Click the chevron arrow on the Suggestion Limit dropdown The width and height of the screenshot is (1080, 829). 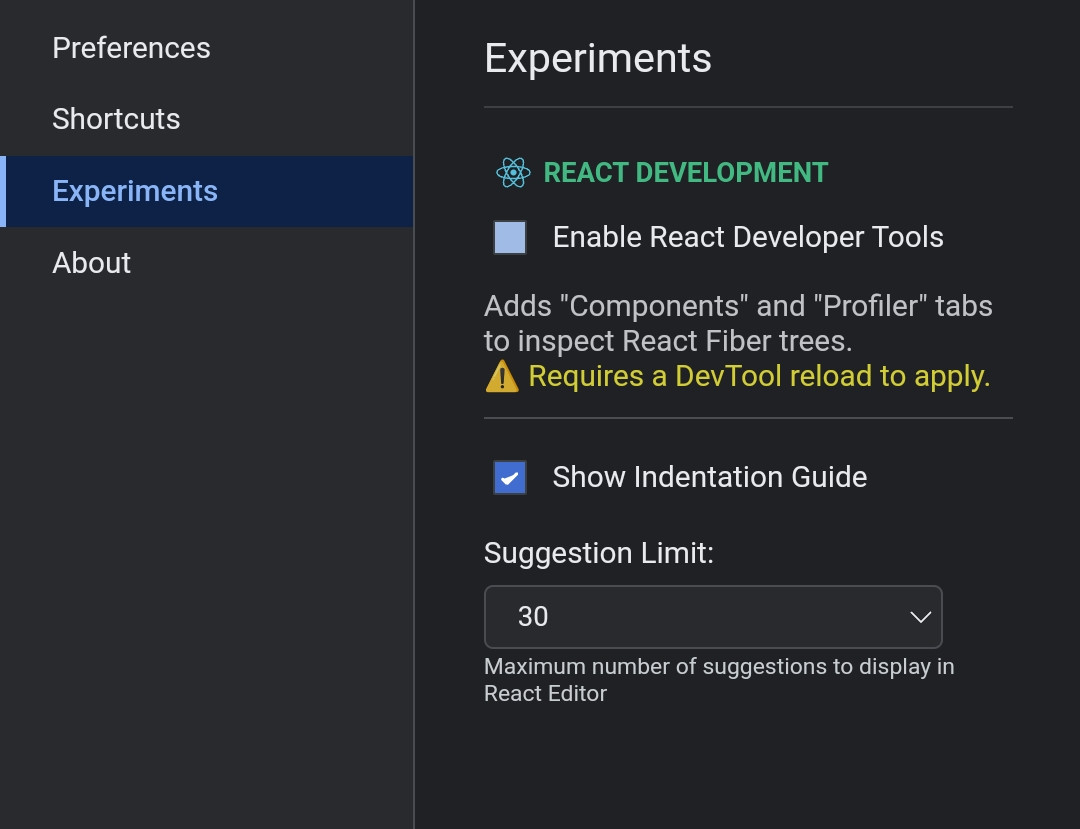(x=920, y=617)
